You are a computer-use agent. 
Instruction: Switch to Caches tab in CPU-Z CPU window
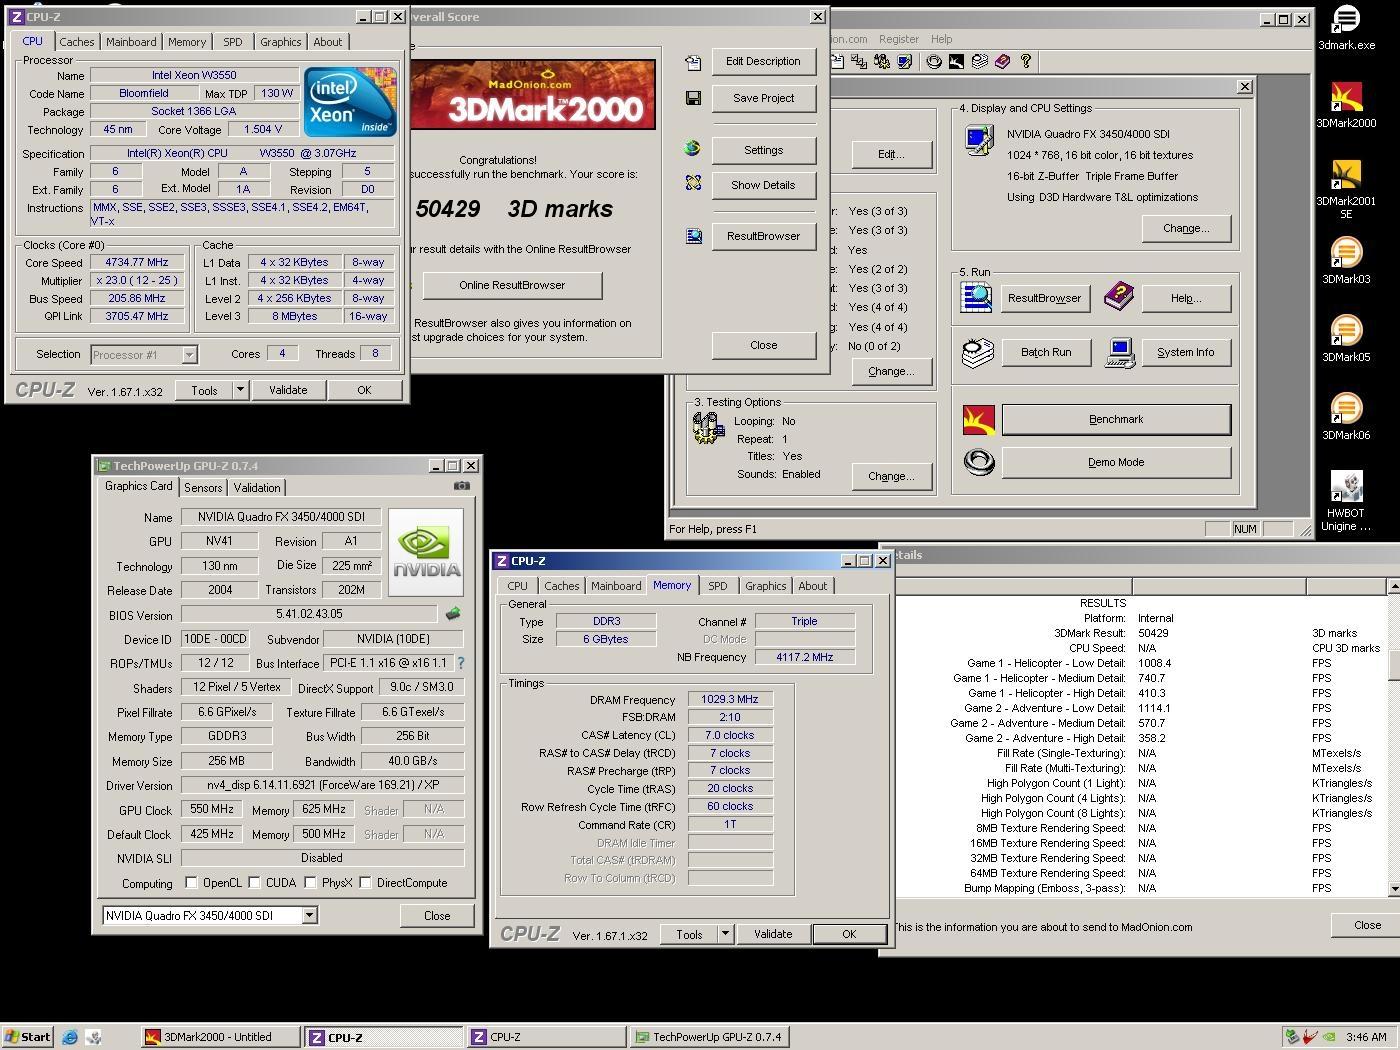[x=76, y=42]
